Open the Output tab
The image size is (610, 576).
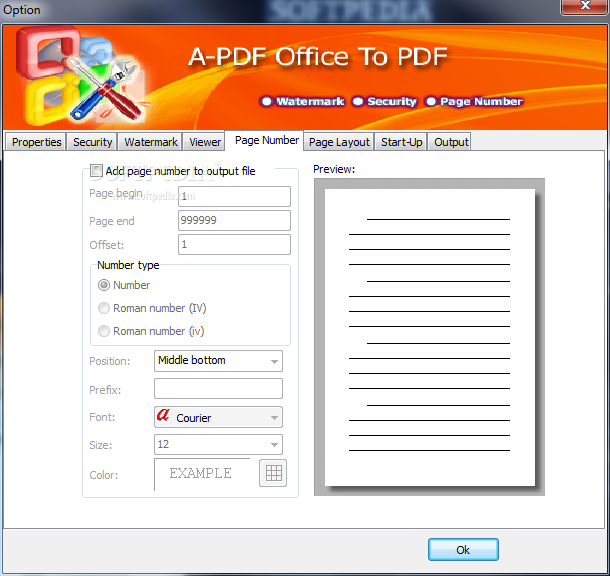(450, 142)
